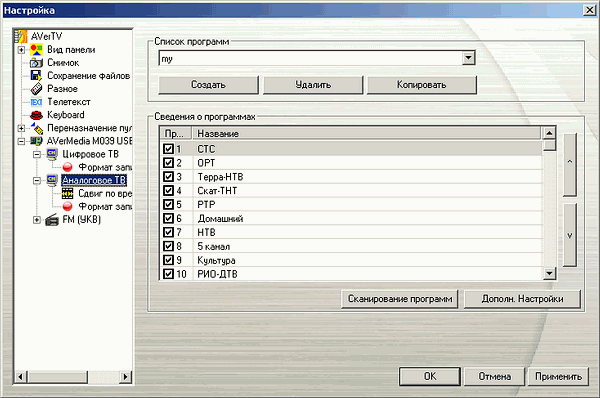Uncheck channel 1 СТС checkbox

coord(168,148)
